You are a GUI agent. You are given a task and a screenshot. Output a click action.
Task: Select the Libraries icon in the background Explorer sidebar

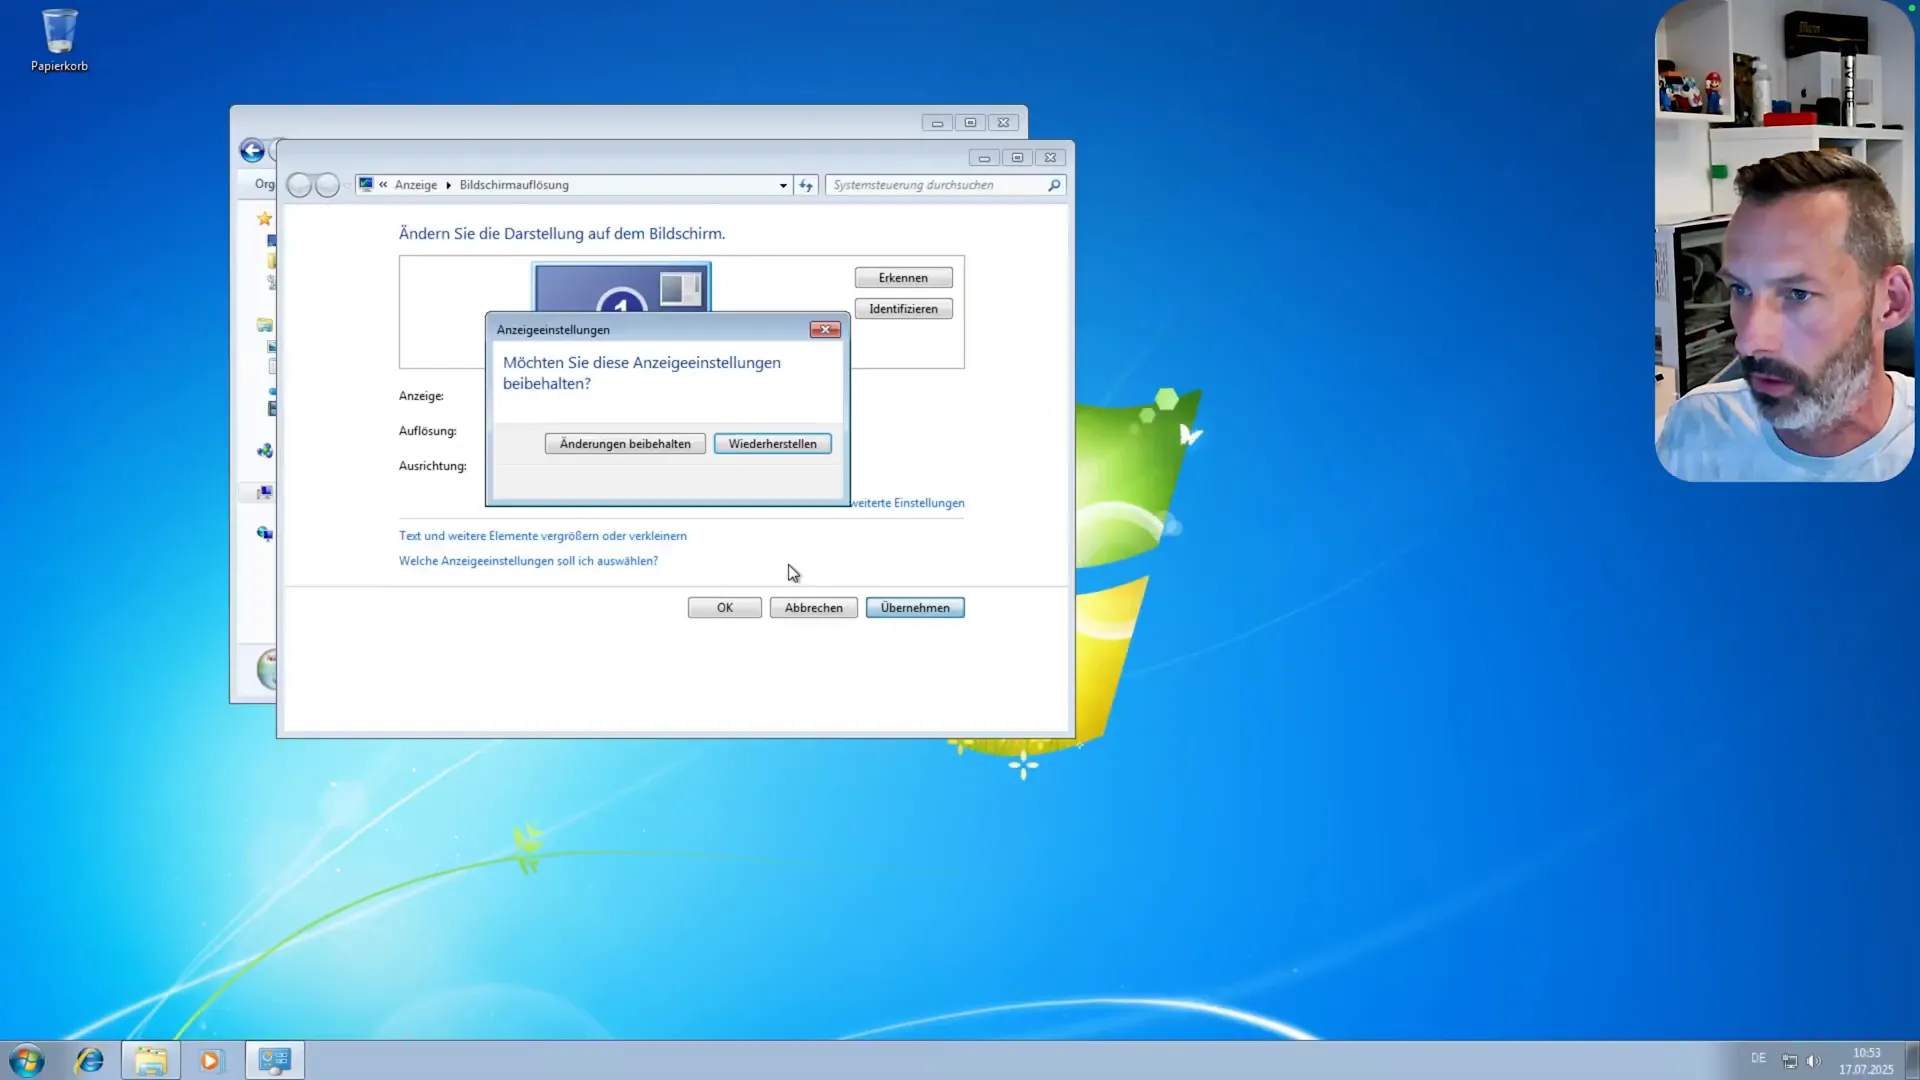click(264, 325)
